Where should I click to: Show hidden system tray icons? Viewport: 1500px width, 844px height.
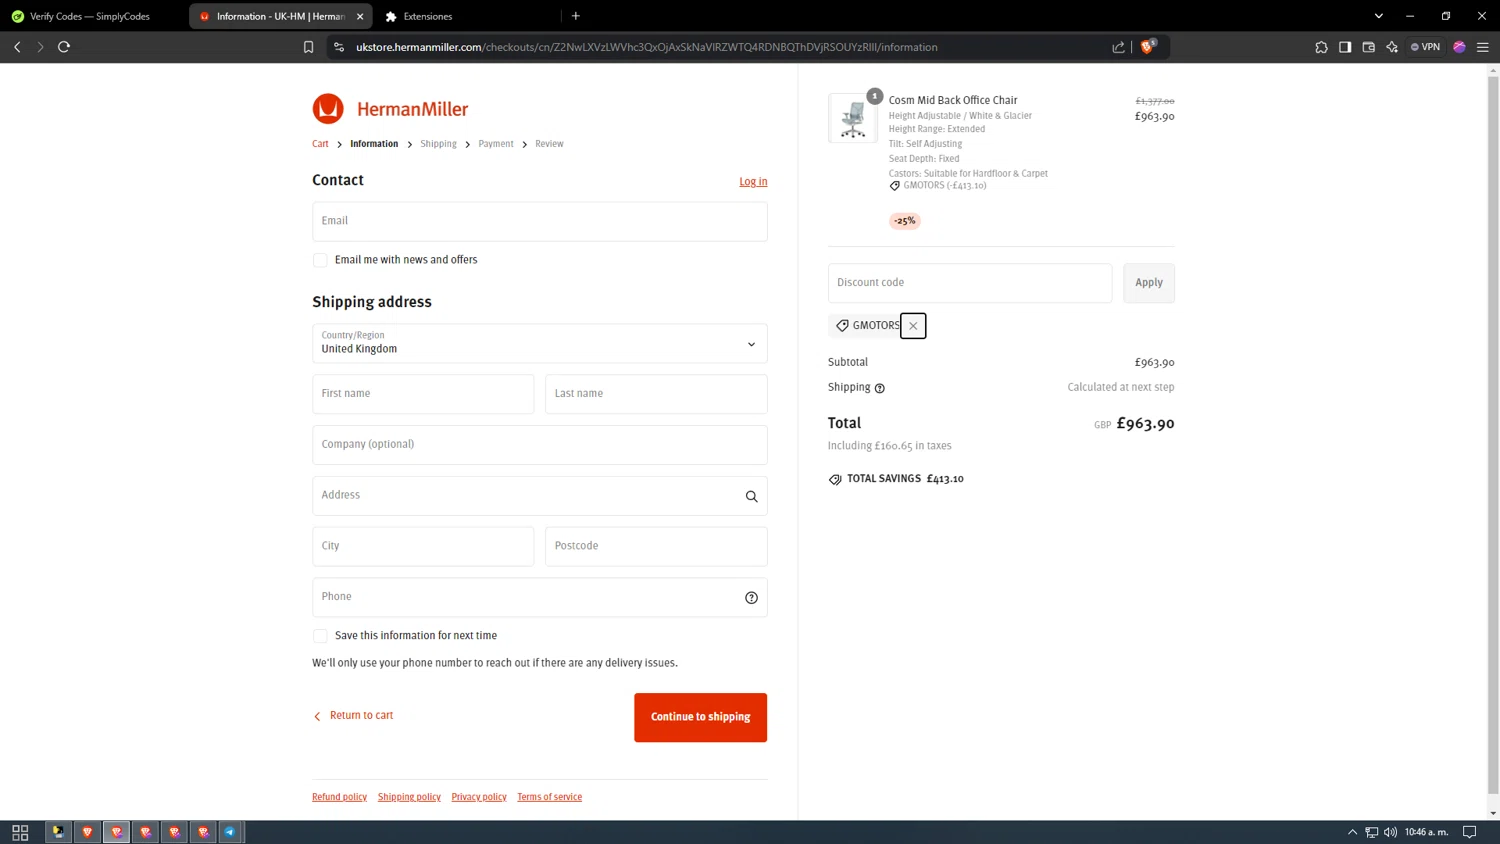click(x=1352, y=832)
